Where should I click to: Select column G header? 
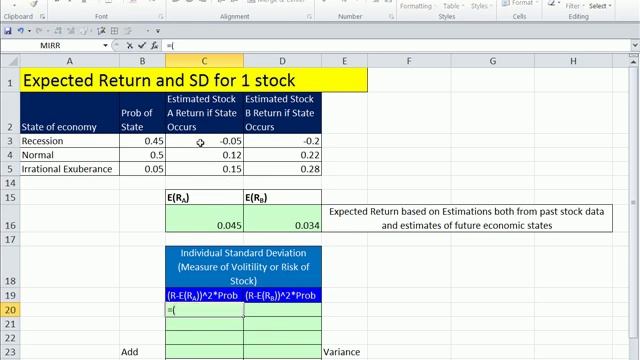pyautogui.click(x=493, y=61)
